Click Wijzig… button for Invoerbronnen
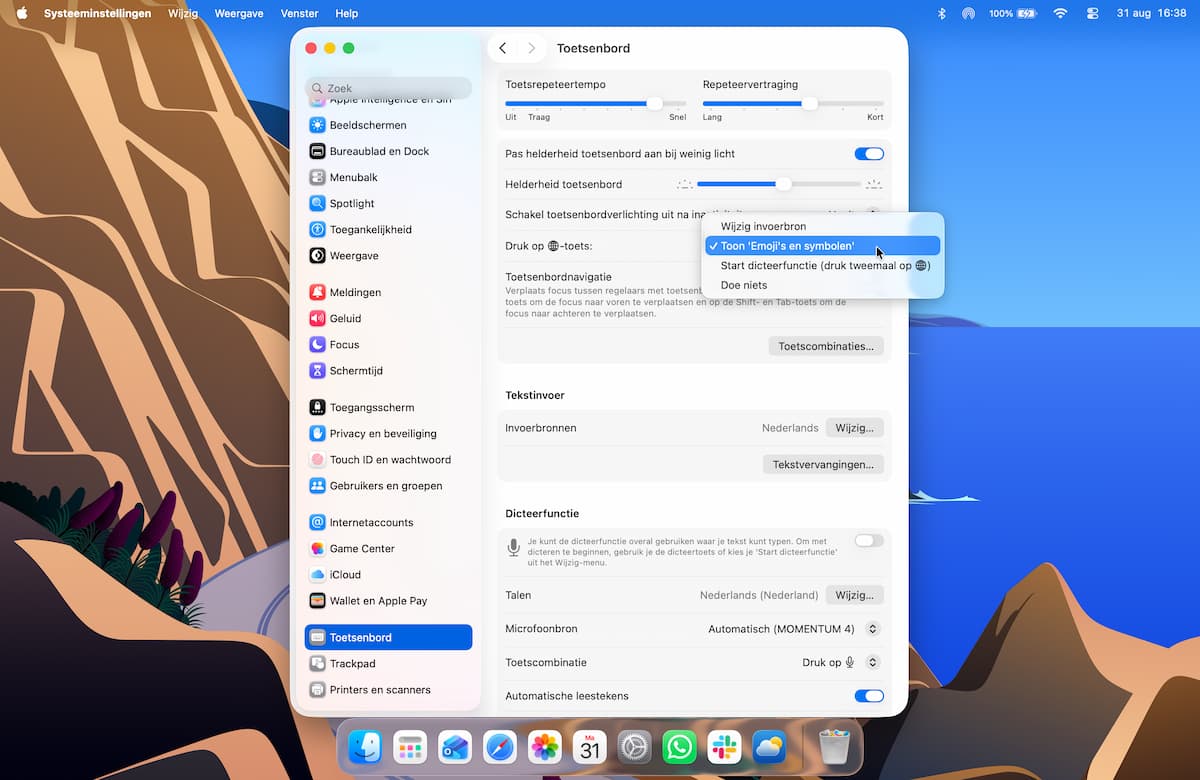Viewport: 1200px width, 780px height. pos(855,428)
